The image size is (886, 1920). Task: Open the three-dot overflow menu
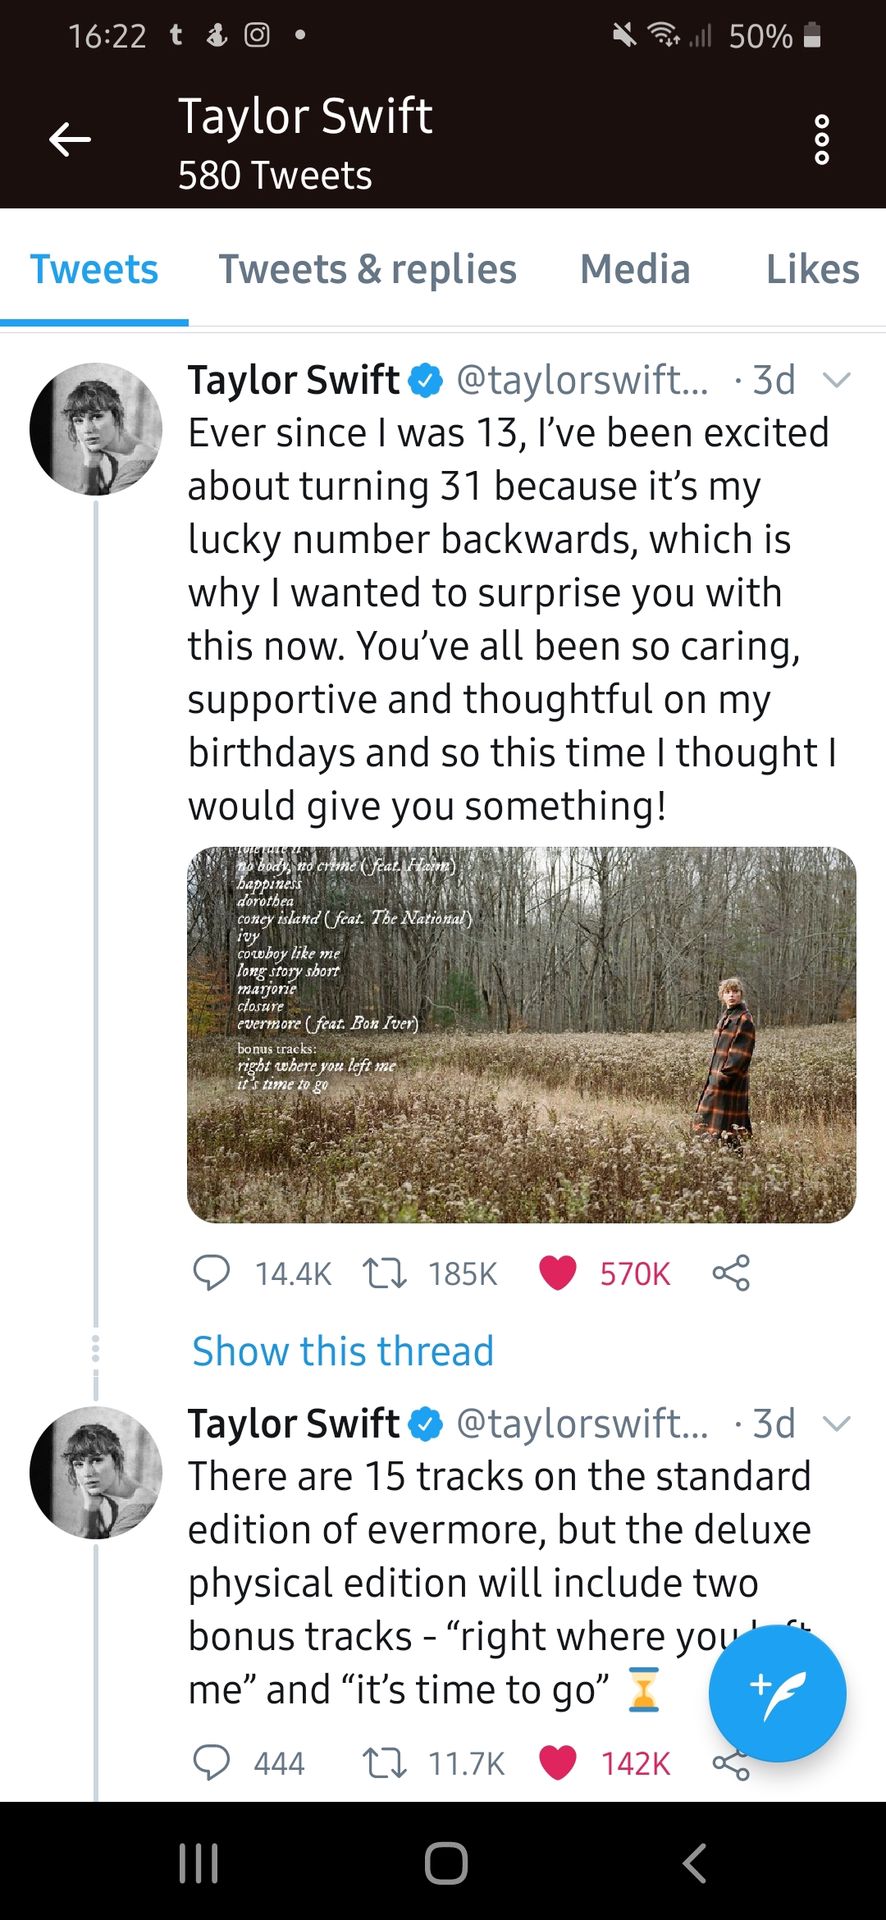tap(821, 139)
